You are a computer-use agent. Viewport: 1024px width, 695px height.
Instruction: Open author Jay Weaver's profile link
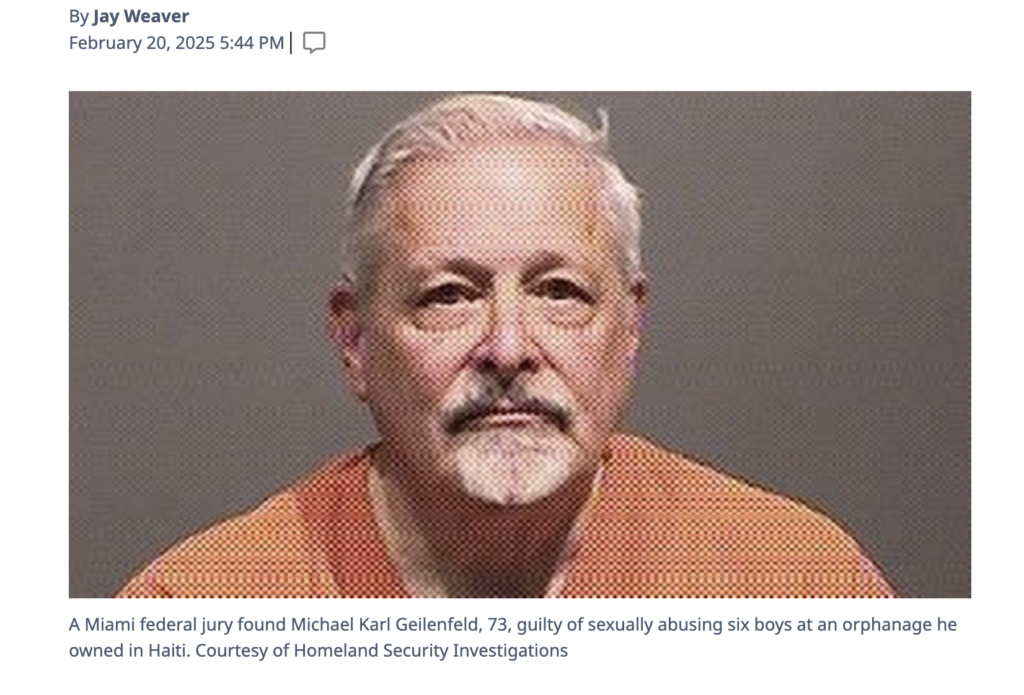(x=140, y=16)
